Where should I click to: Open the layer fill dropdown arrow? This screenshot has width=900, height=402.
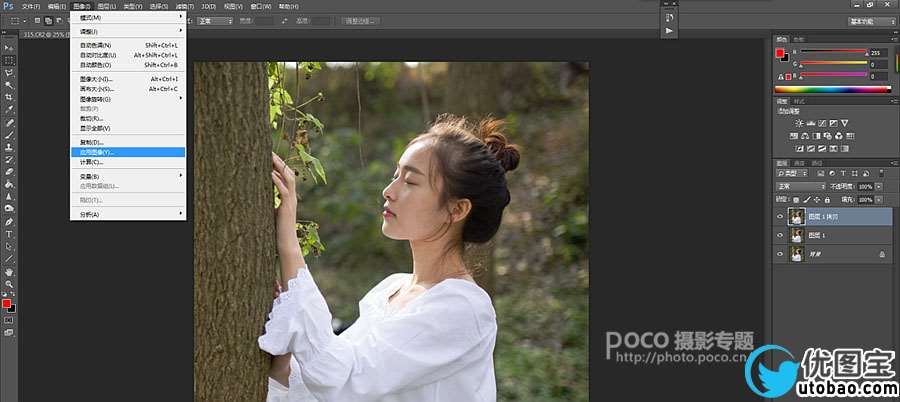(x=878, y=200)
